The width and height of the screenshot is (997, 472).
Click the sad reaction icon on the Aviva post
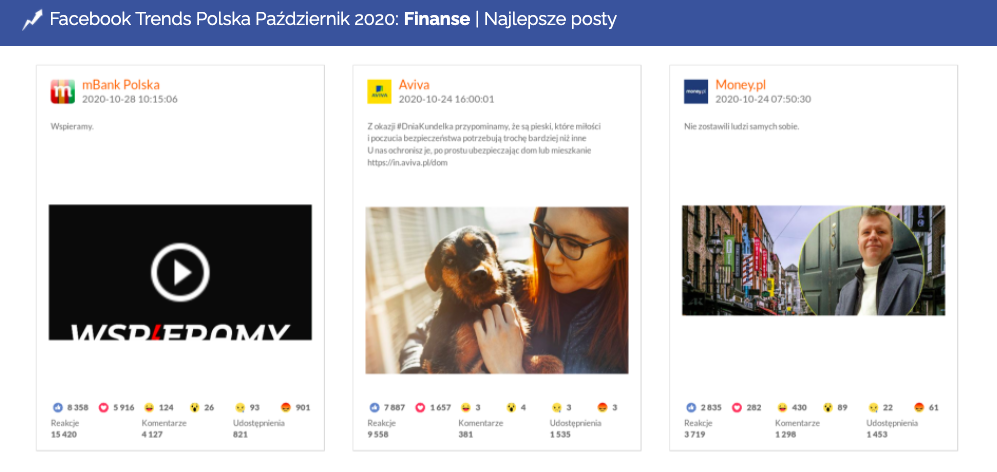click(559, 408)
